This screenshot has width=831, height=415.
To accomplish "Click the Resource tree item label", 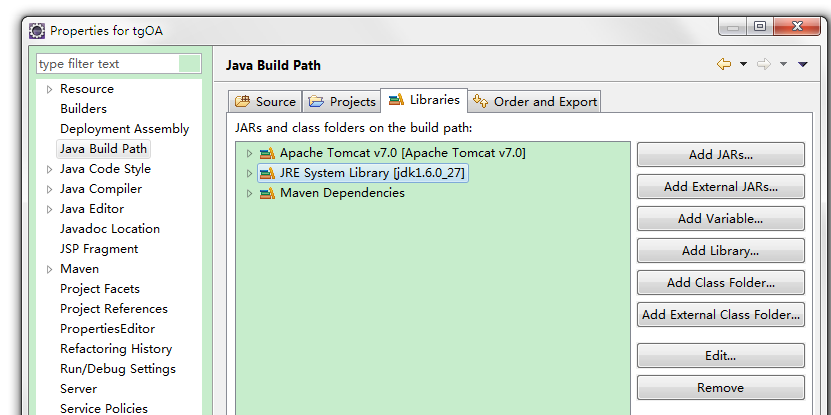I will pyautogui.click(x=87, y=89).
